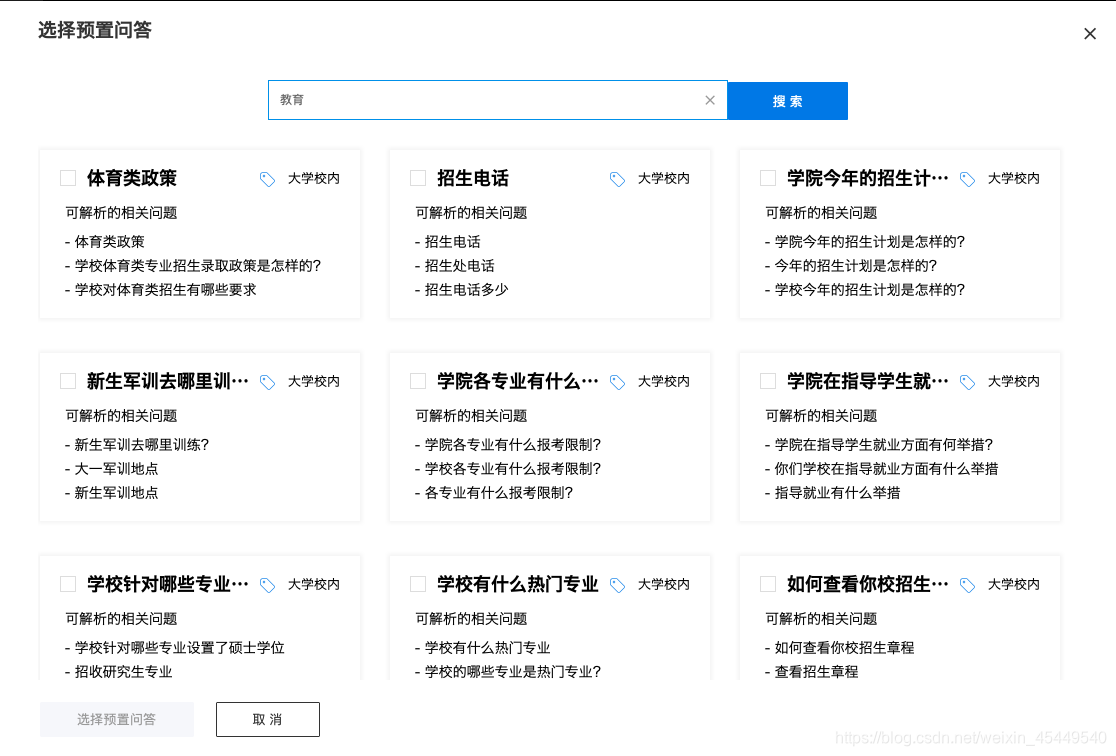The image size is (1116, 756).
Task: Check the 学校针对哪些专业… checkbox
Action: [68, 584]
